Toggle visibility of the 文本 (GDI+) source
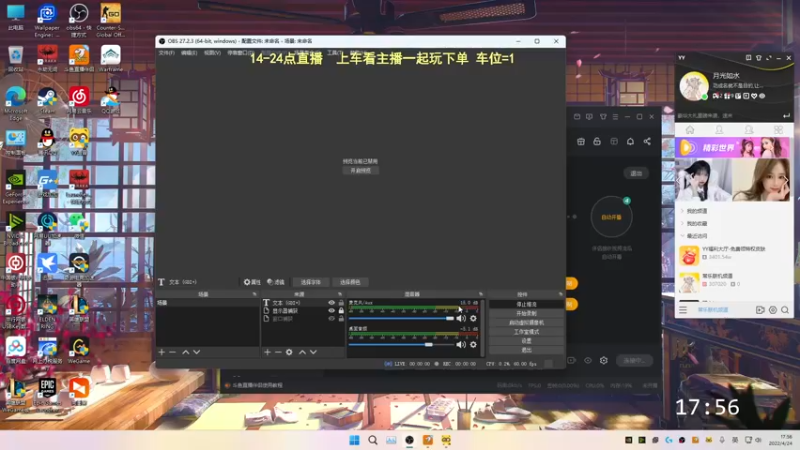Viewport: 800px width, 450px height. 332,303
